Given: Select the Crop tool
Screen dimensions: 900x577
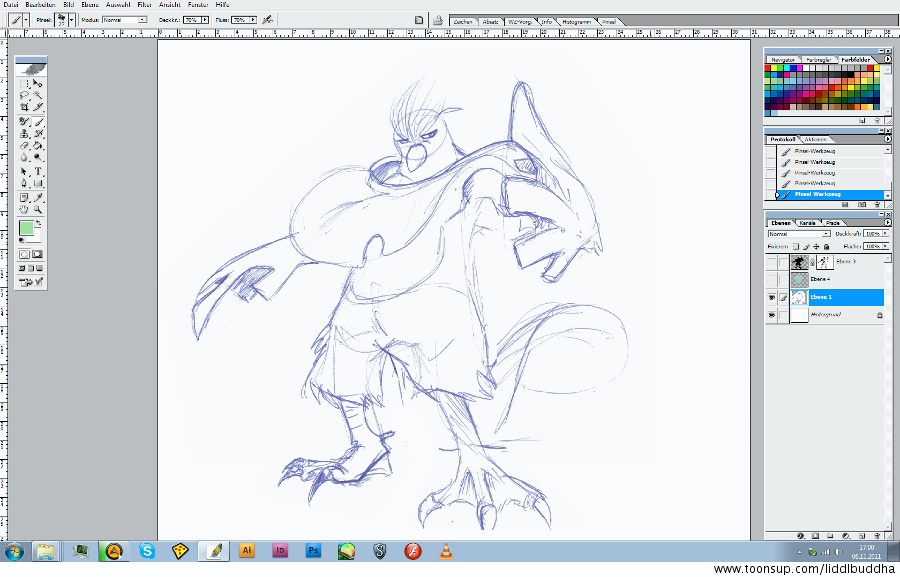Looking at the screenshot, I should pos(25,107).
